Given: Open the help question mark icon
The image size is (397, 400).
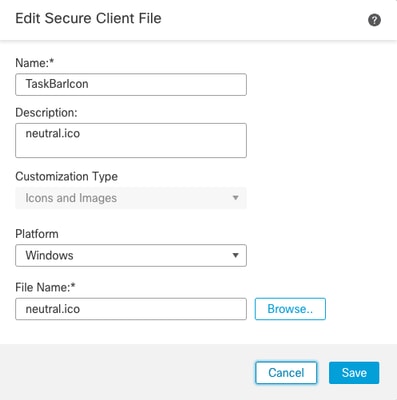Looking at the screenshot, I should coord(374,20).
